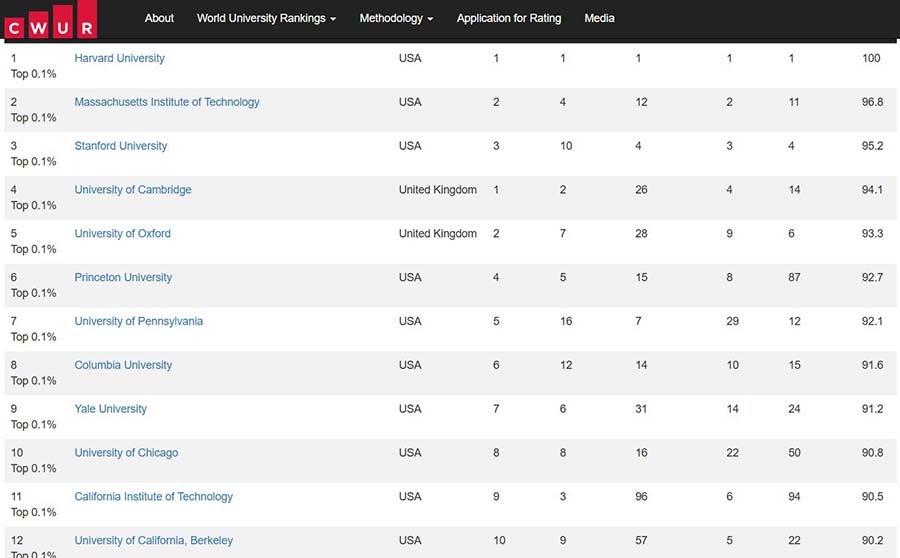The height and width of the screenshot is (558, 900).
Task: Open Harvard University link
Action: click(119, 58)
